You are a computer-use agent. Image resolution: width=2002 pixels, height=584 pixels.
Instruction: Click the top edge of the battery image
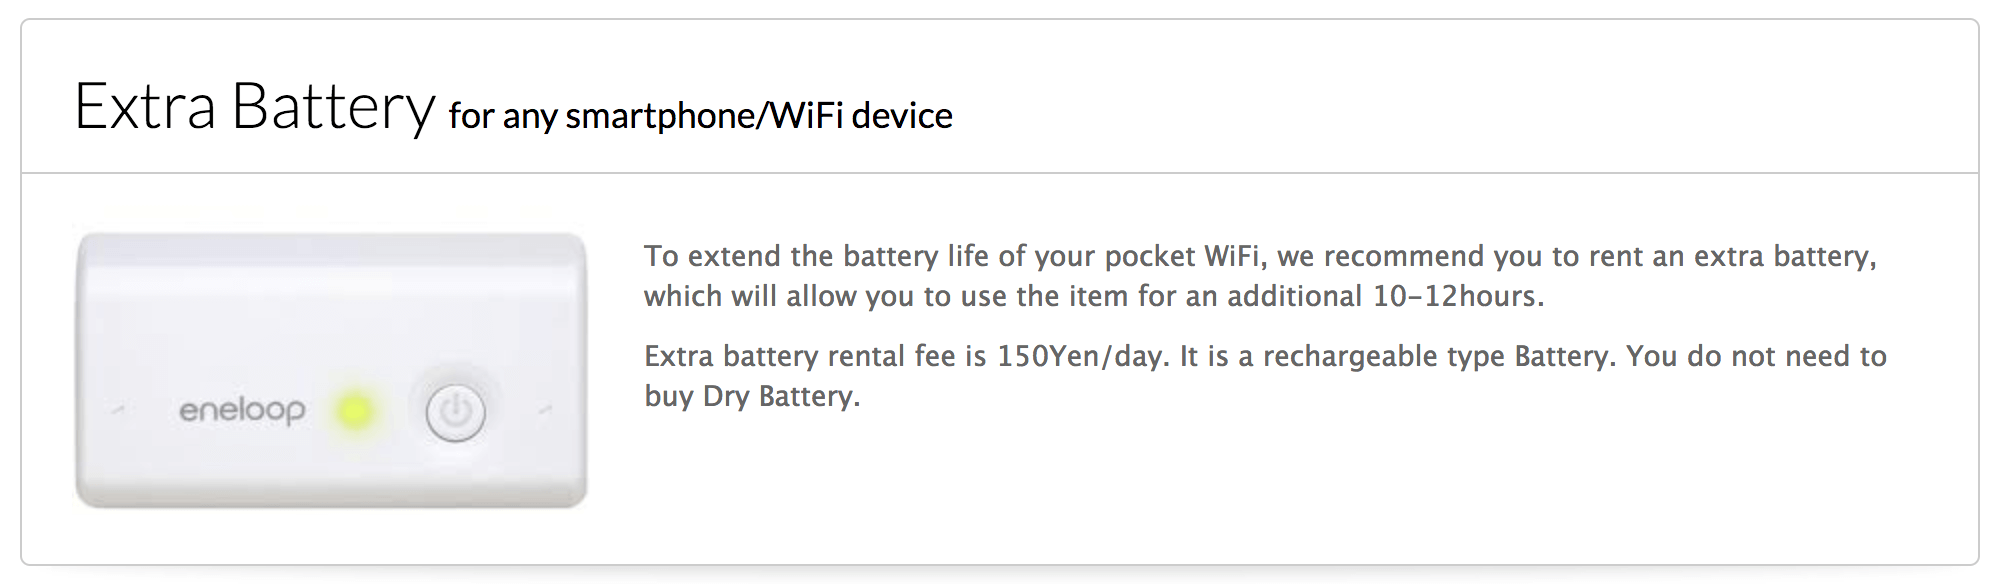point(331,236)
